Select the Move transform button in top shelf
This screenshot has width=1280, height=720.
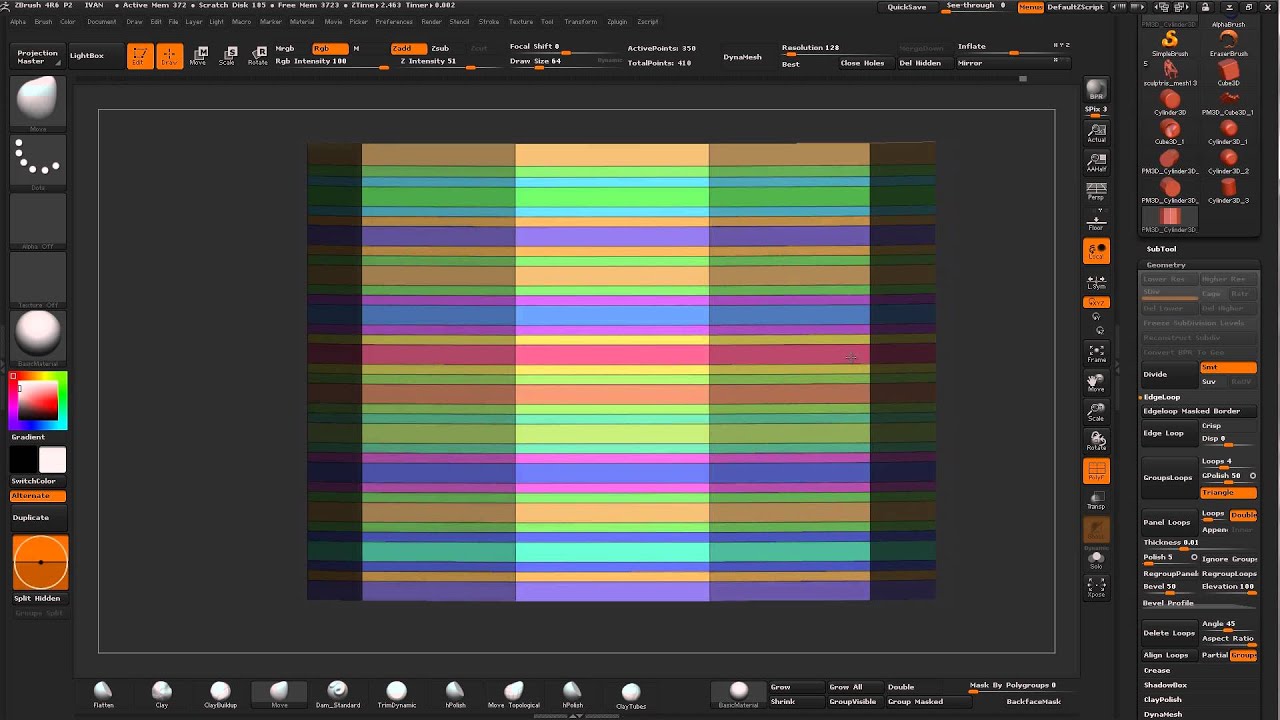click(x=199, y=56)
